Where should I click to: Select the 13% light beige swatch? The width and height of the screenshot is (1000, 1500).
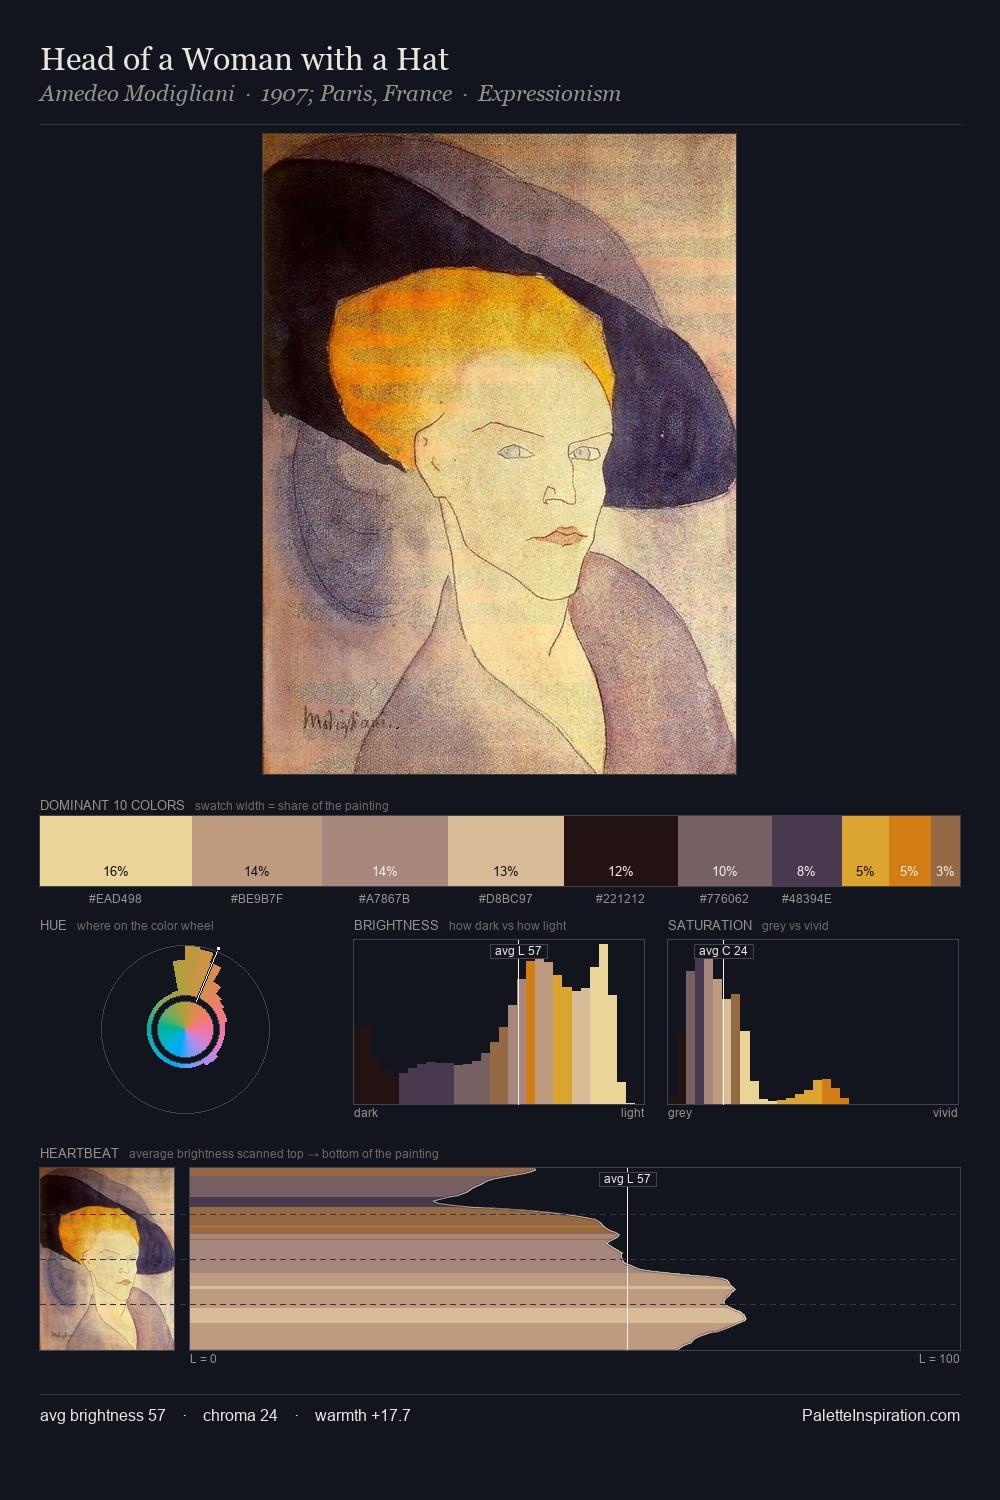[x=506, y=851]
